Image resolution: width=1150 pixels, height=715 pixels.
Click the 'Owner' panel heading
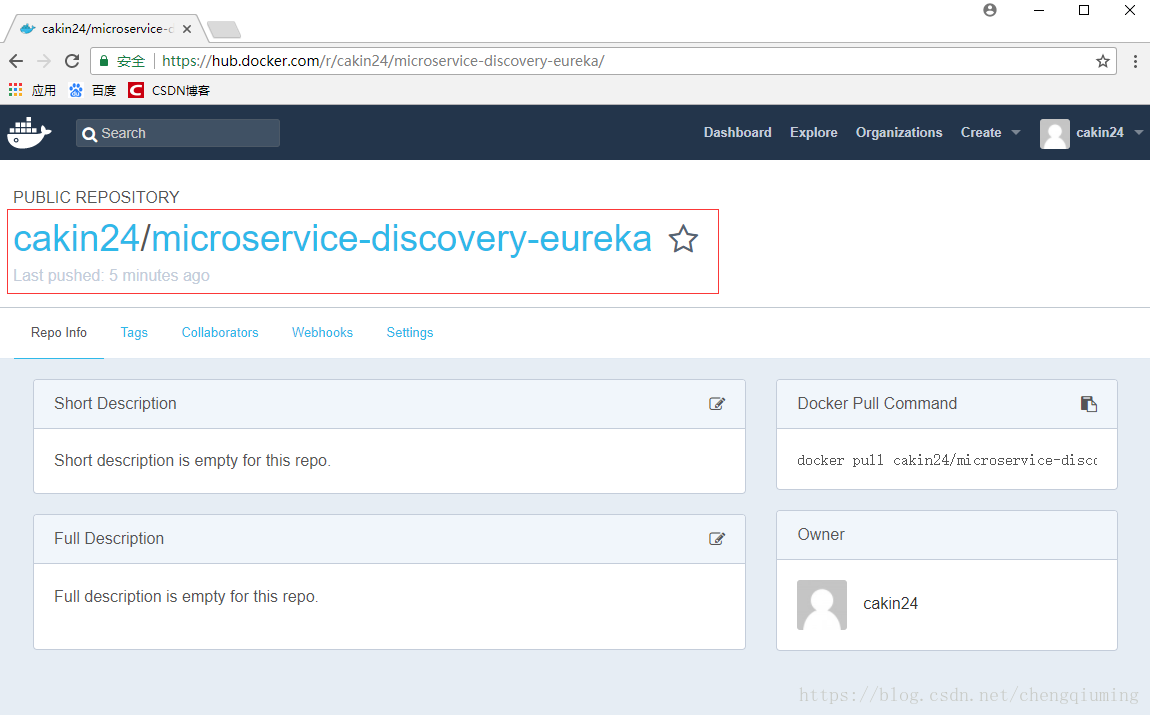(821, 535)
